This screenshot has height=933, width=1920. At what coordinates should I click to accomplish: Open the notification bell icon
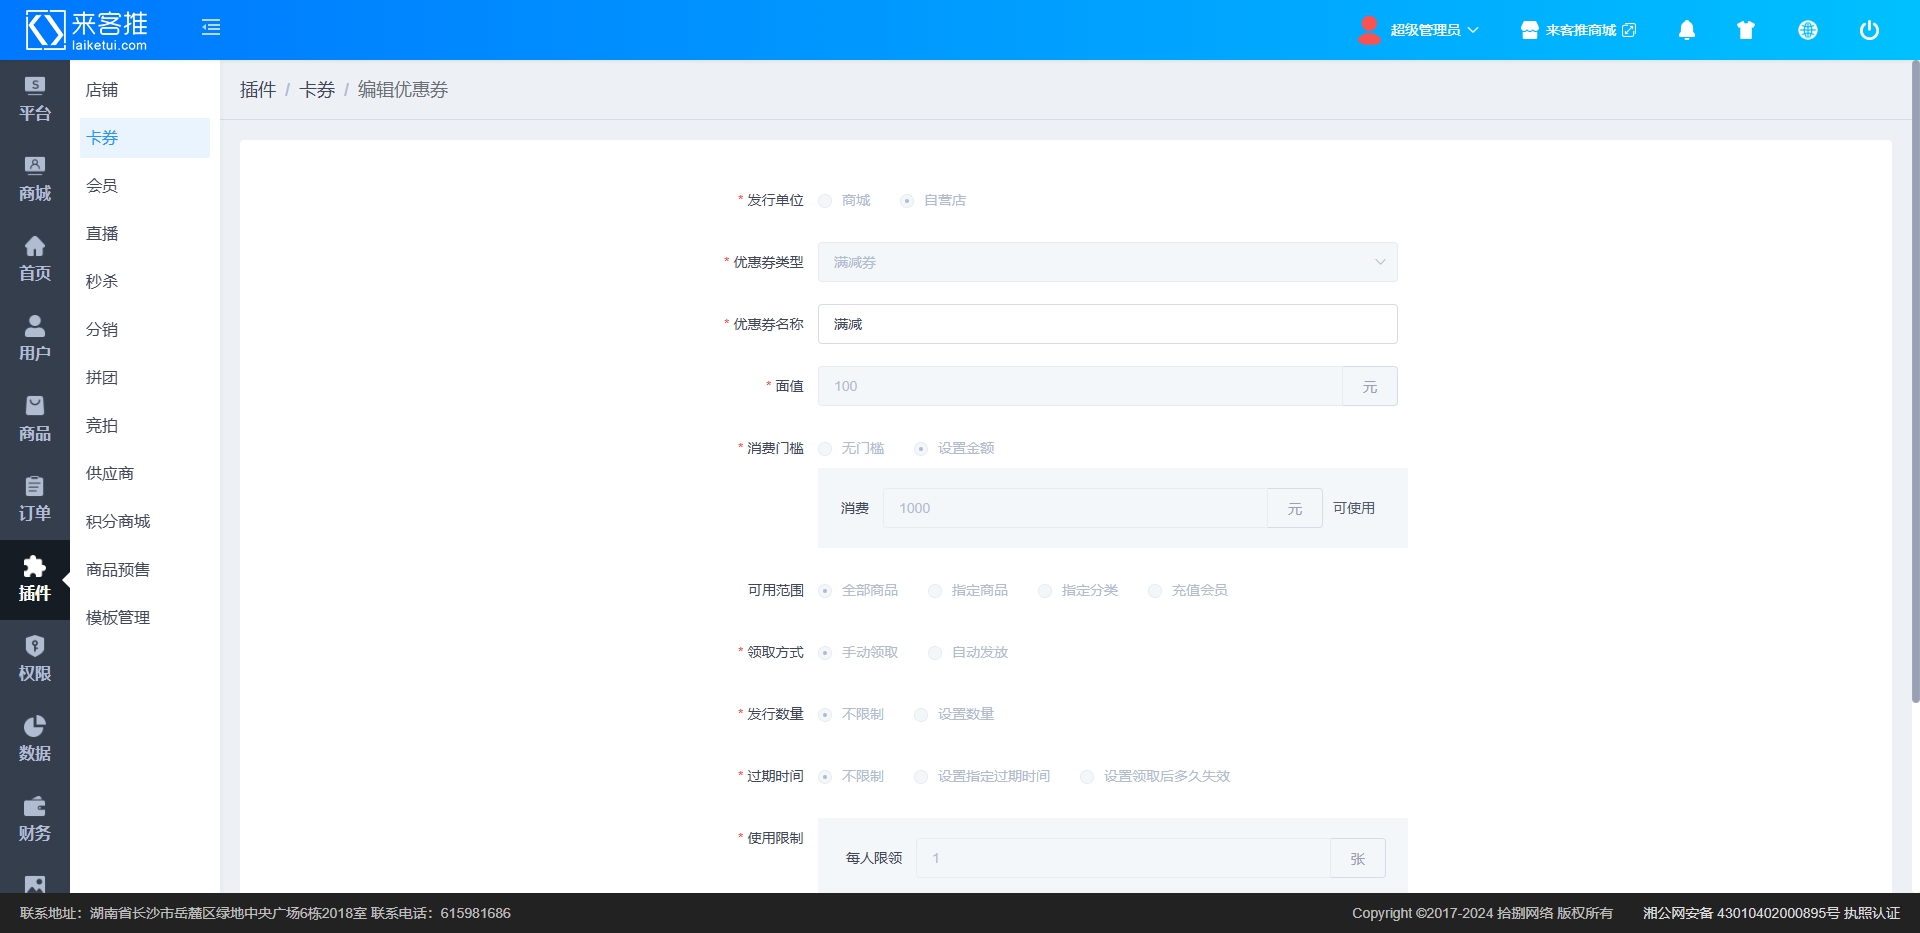(x=1686, y=30)
